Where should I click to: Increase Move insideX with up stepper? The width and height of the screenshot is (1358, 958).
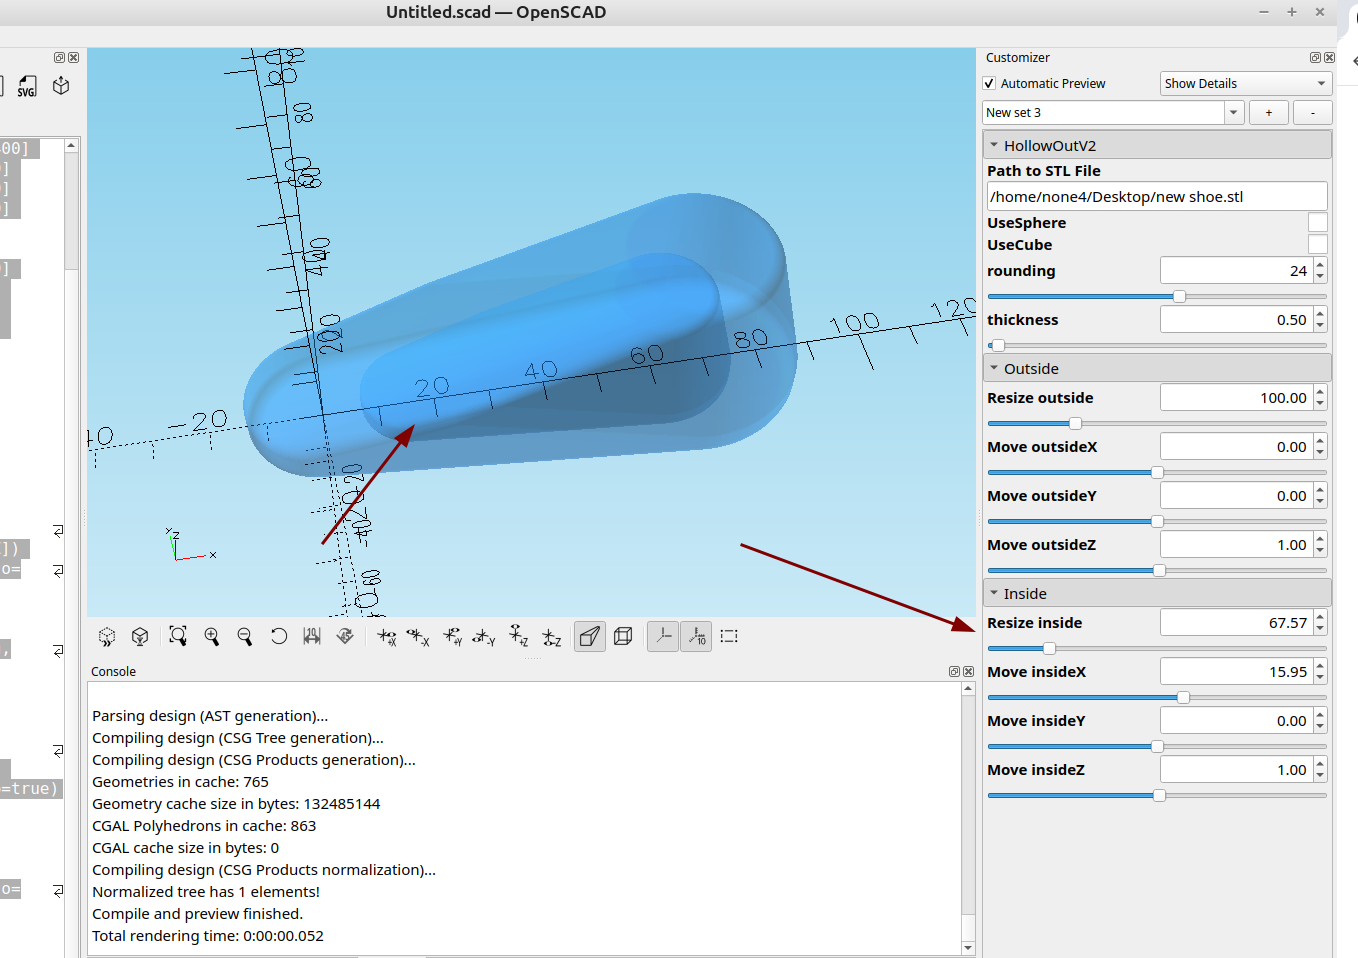(1320, 666)
